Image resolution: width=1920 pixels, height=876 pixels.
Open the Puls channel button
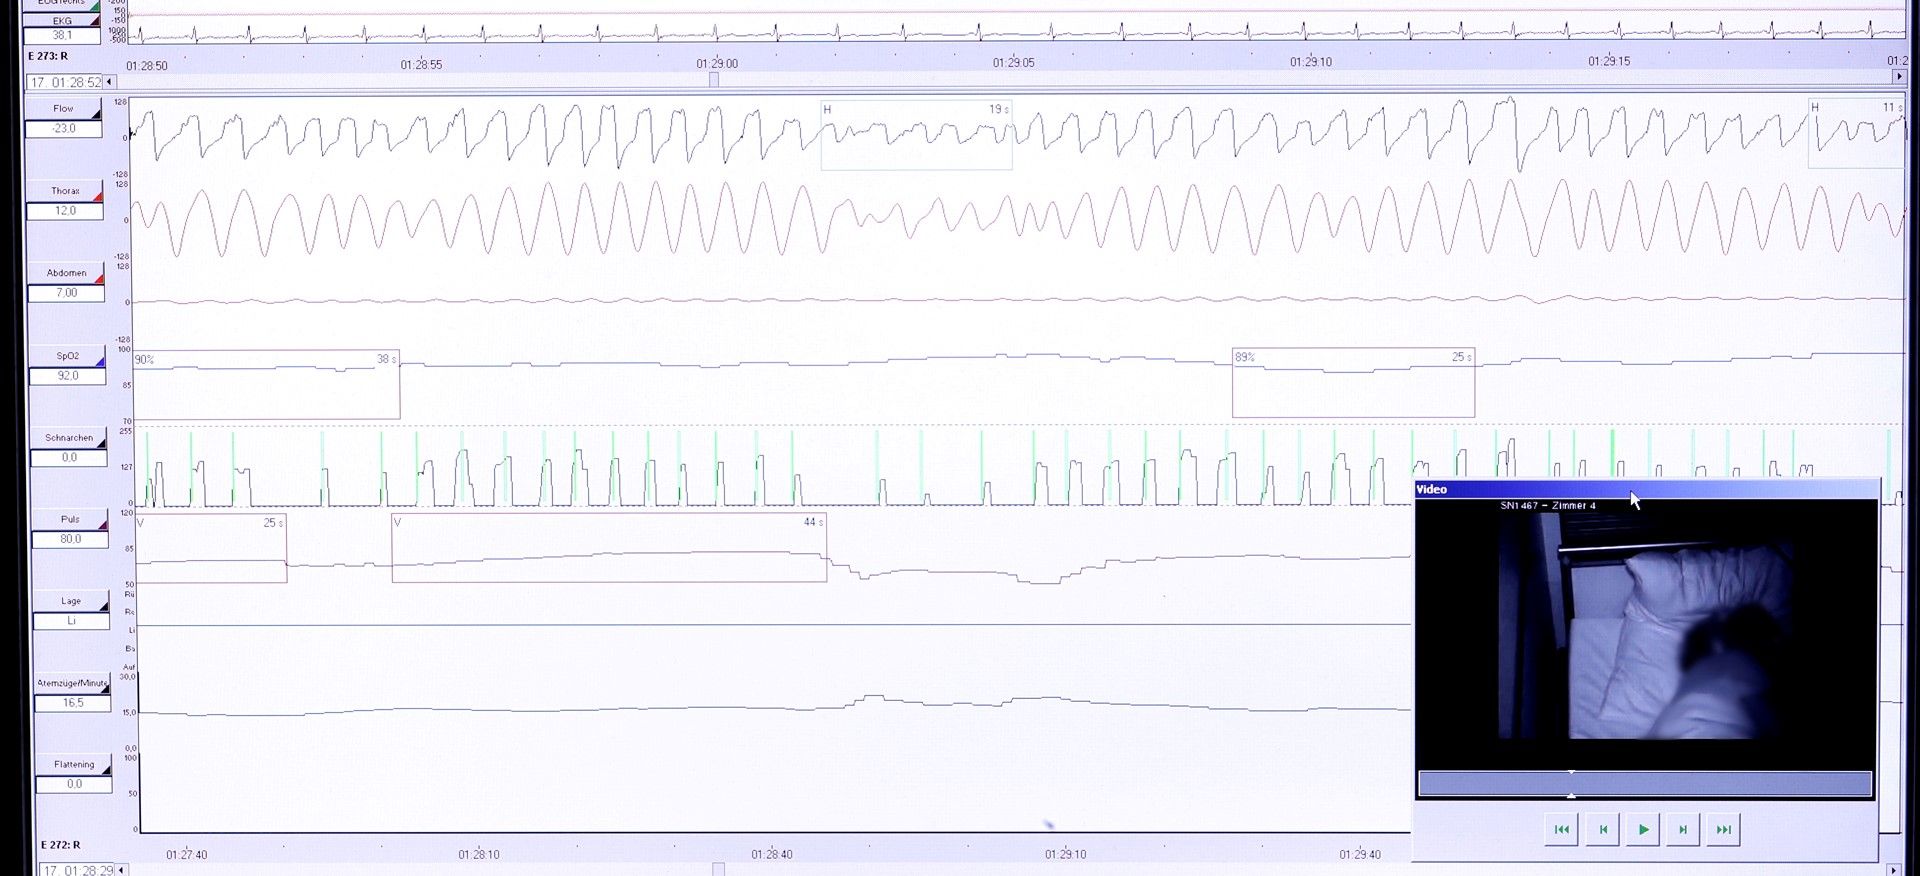(70, 519)
